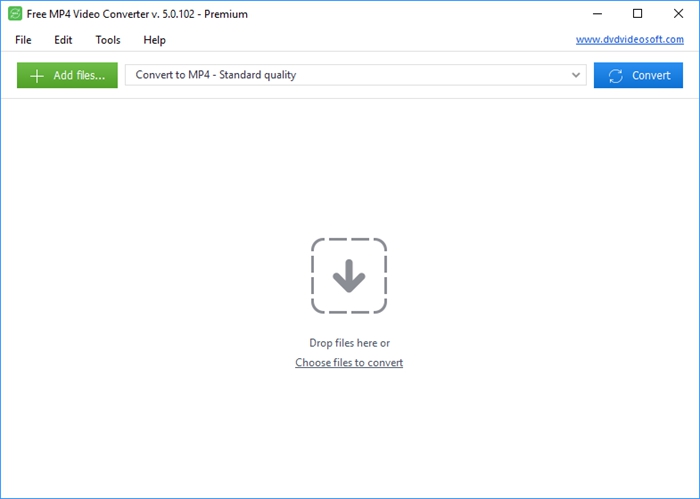
Task: Start conversion with the blue Convert button
Action: [x=638, y=75]
